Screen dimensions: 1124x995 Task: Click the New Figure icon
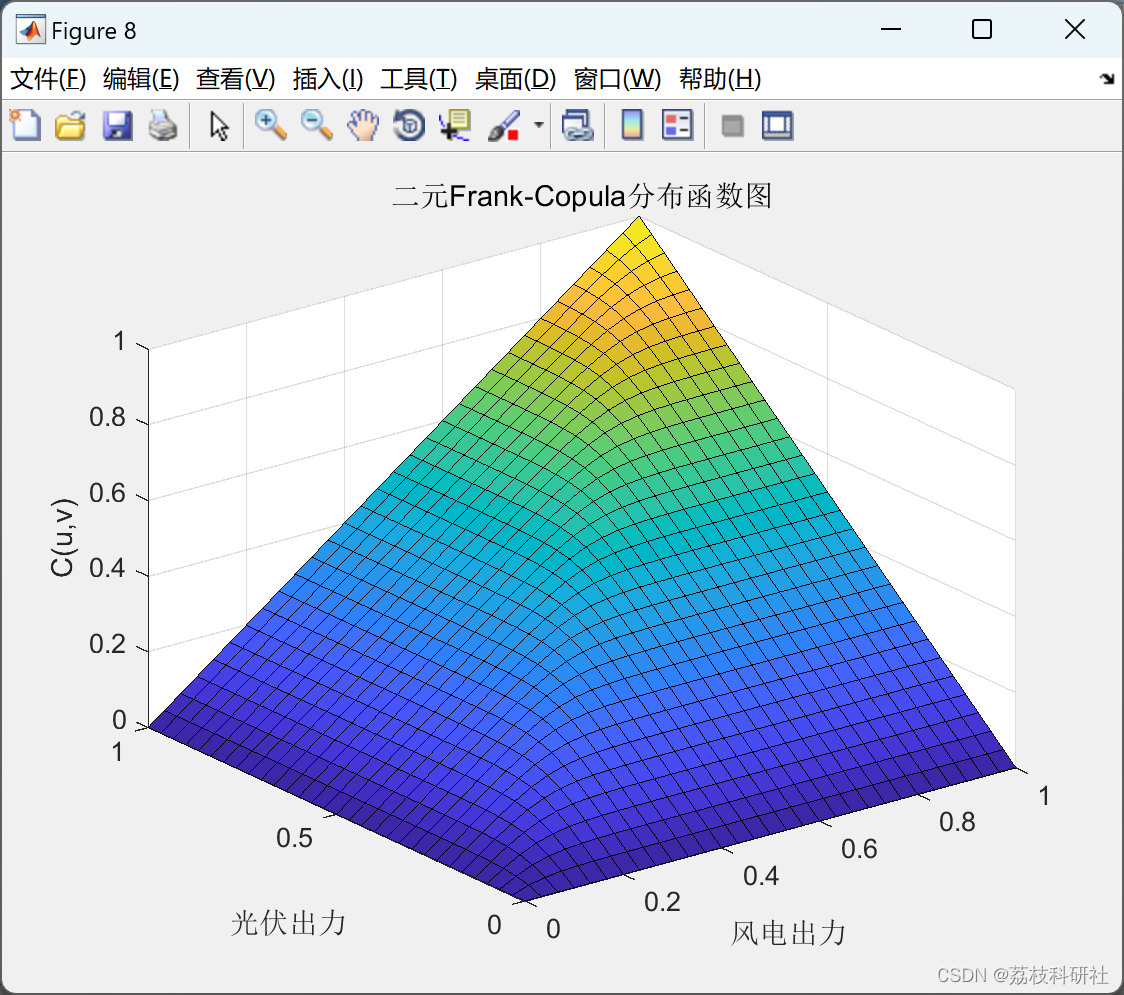pyautogui.click(x=25, y=125)
